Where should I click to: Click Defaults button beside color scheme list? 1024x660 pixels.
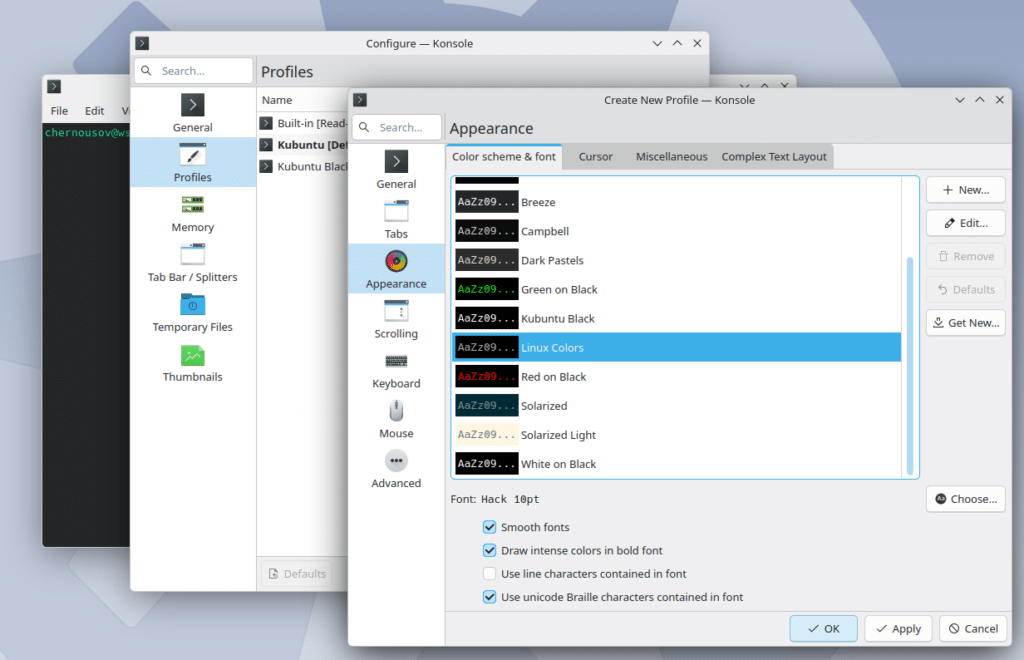click(x=965, y=289)
